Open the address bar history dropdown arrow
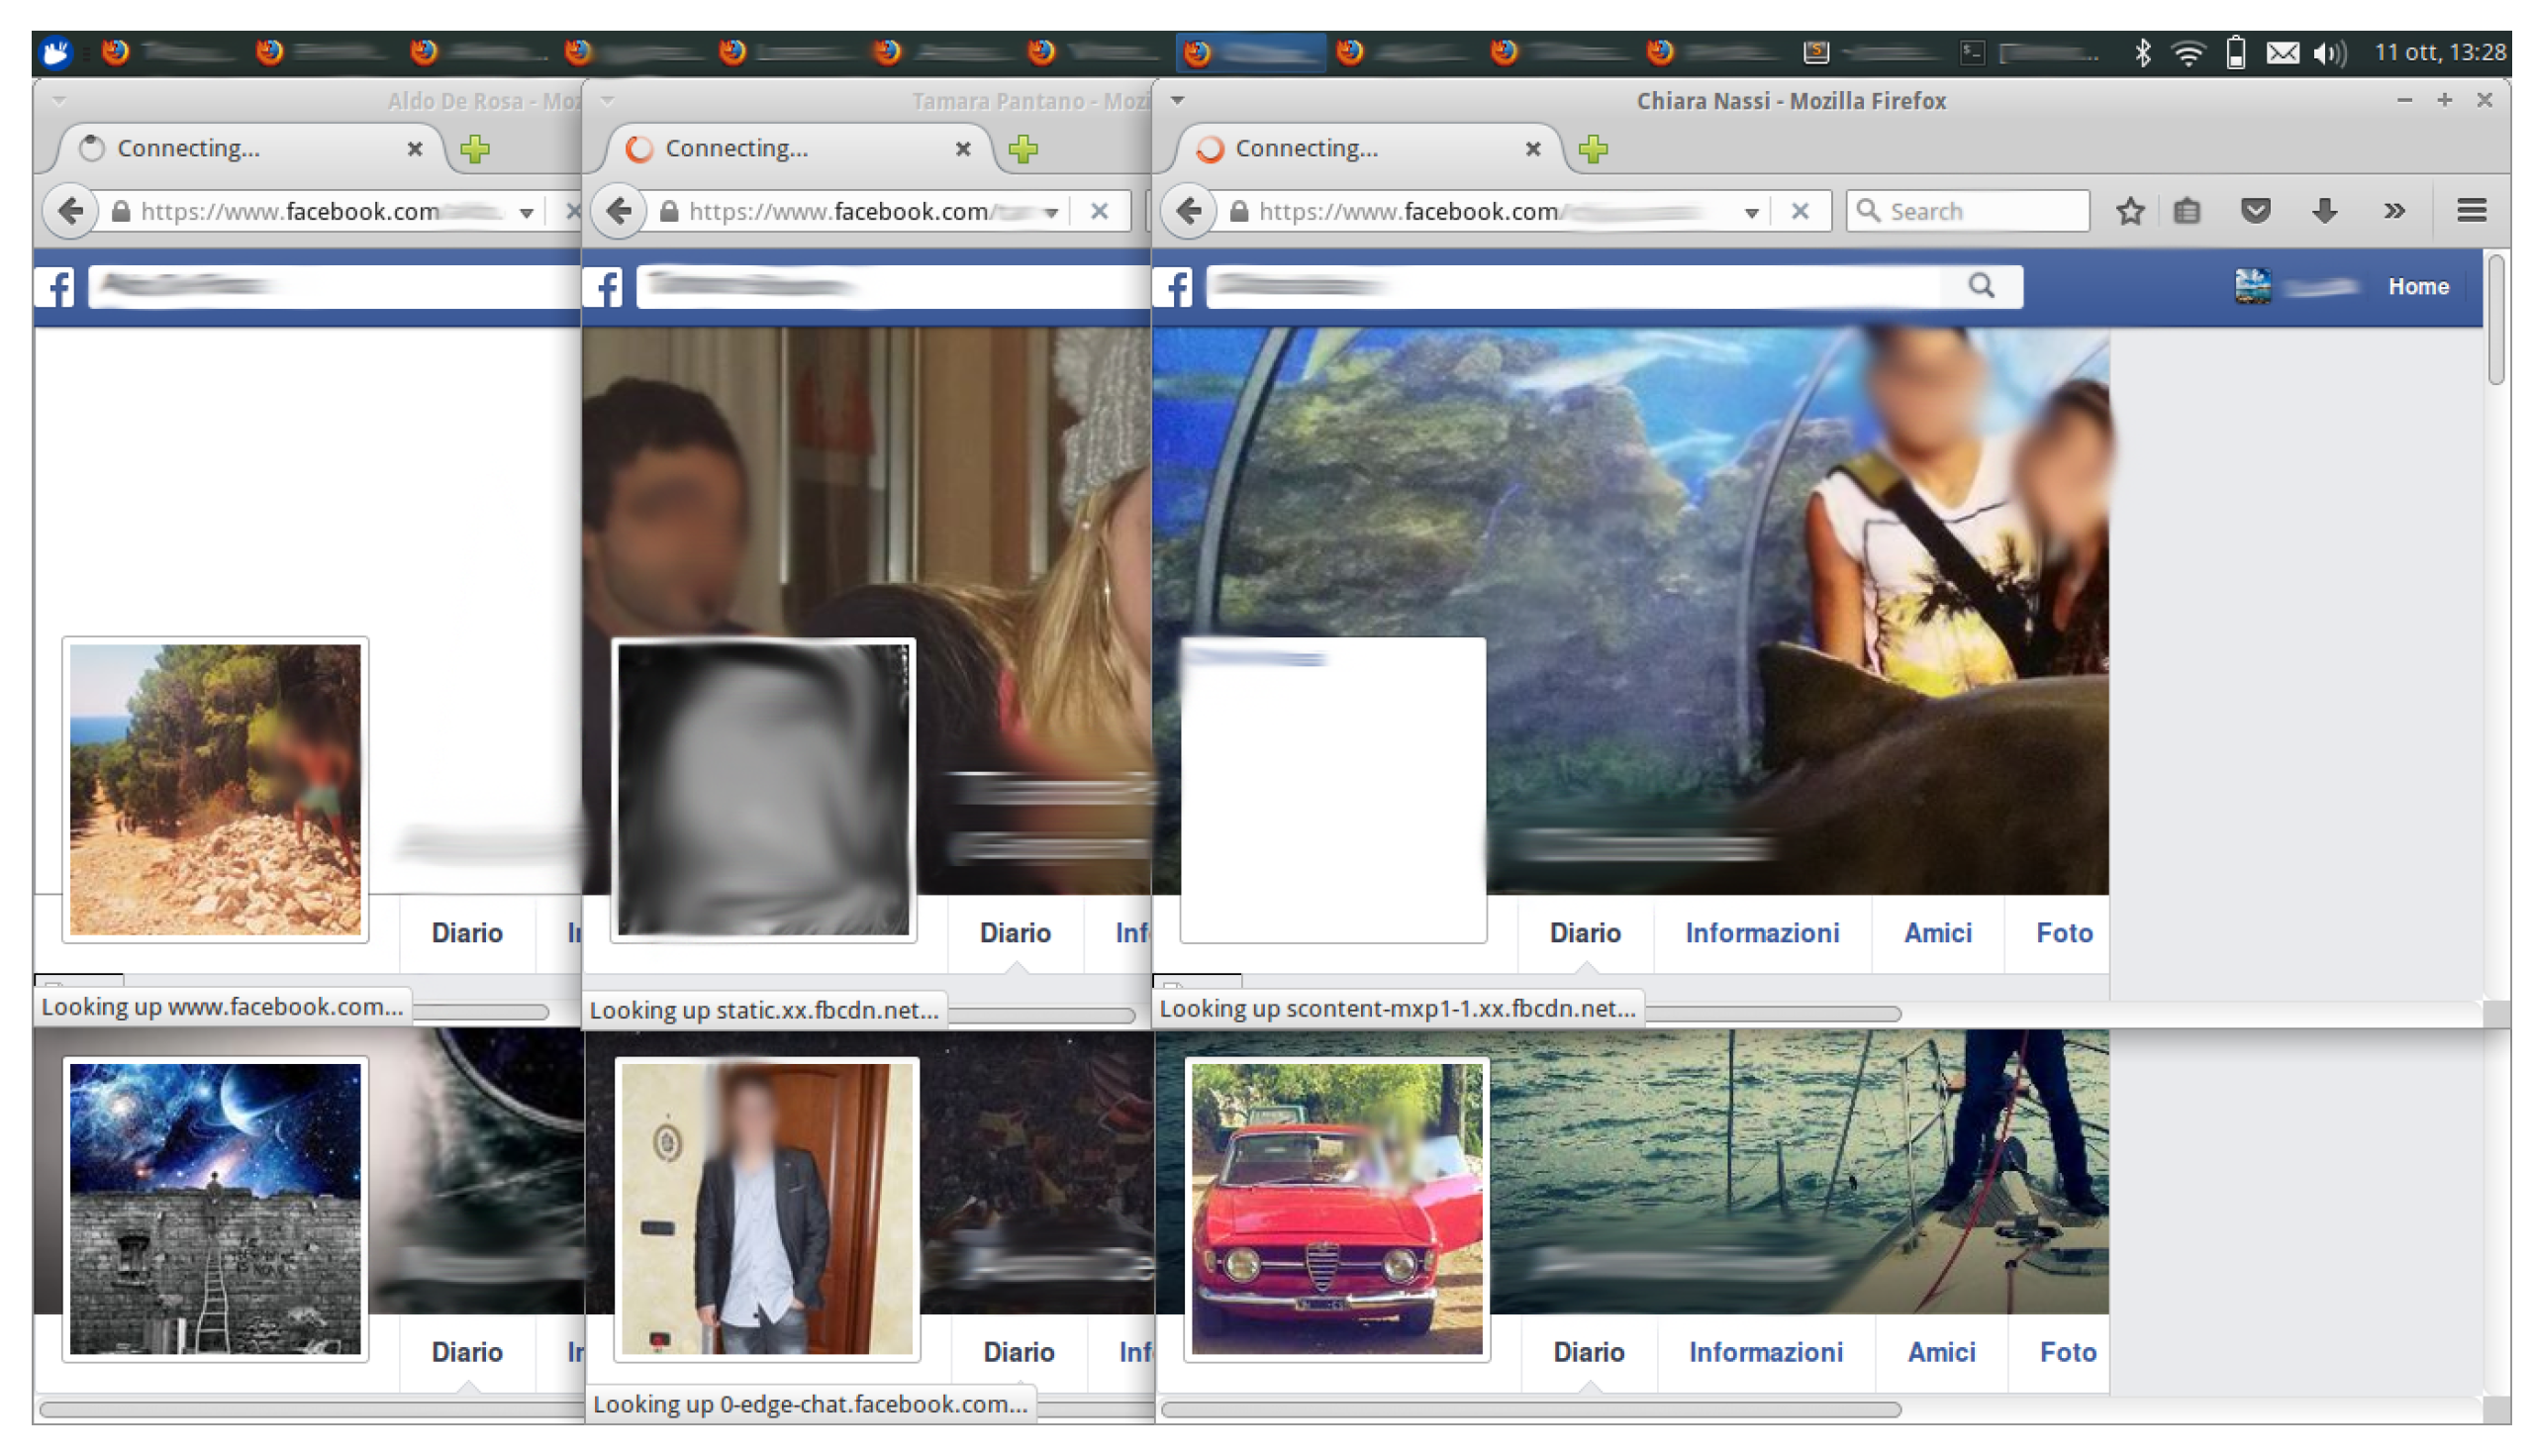 pyautogui.click(x=1751, y=211)
